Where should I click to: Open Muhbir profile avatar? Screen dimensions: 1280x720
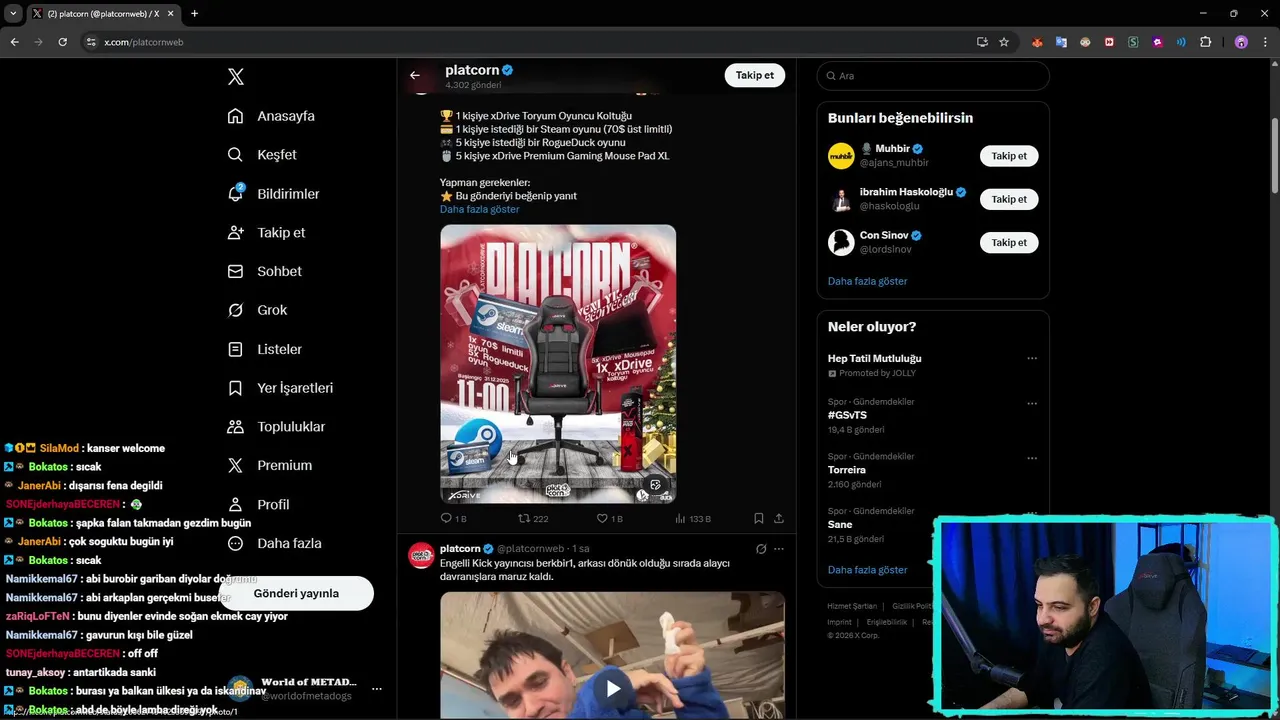point(841,156)
